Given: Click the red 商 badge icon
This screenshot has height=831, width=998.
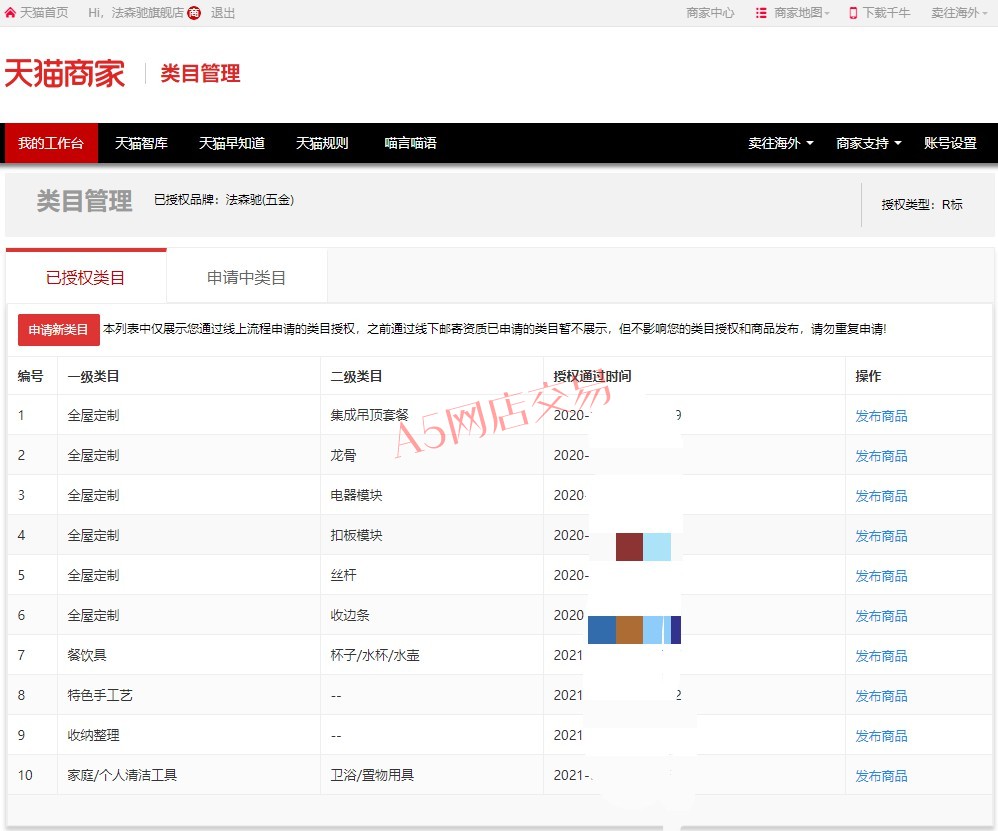Looking at the screenshot, I should pos(194,13).
